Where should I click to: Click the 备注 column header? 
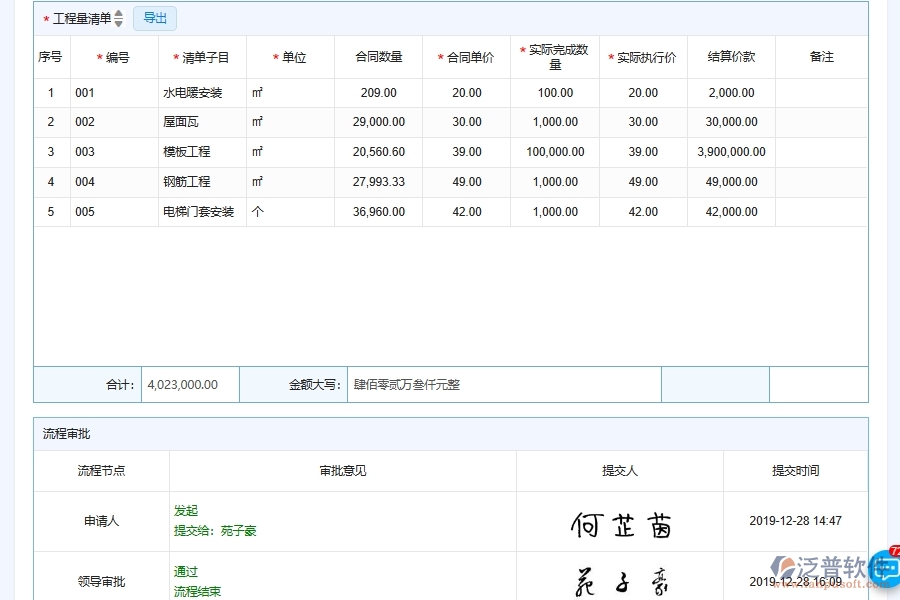click(x=821, y=57)
